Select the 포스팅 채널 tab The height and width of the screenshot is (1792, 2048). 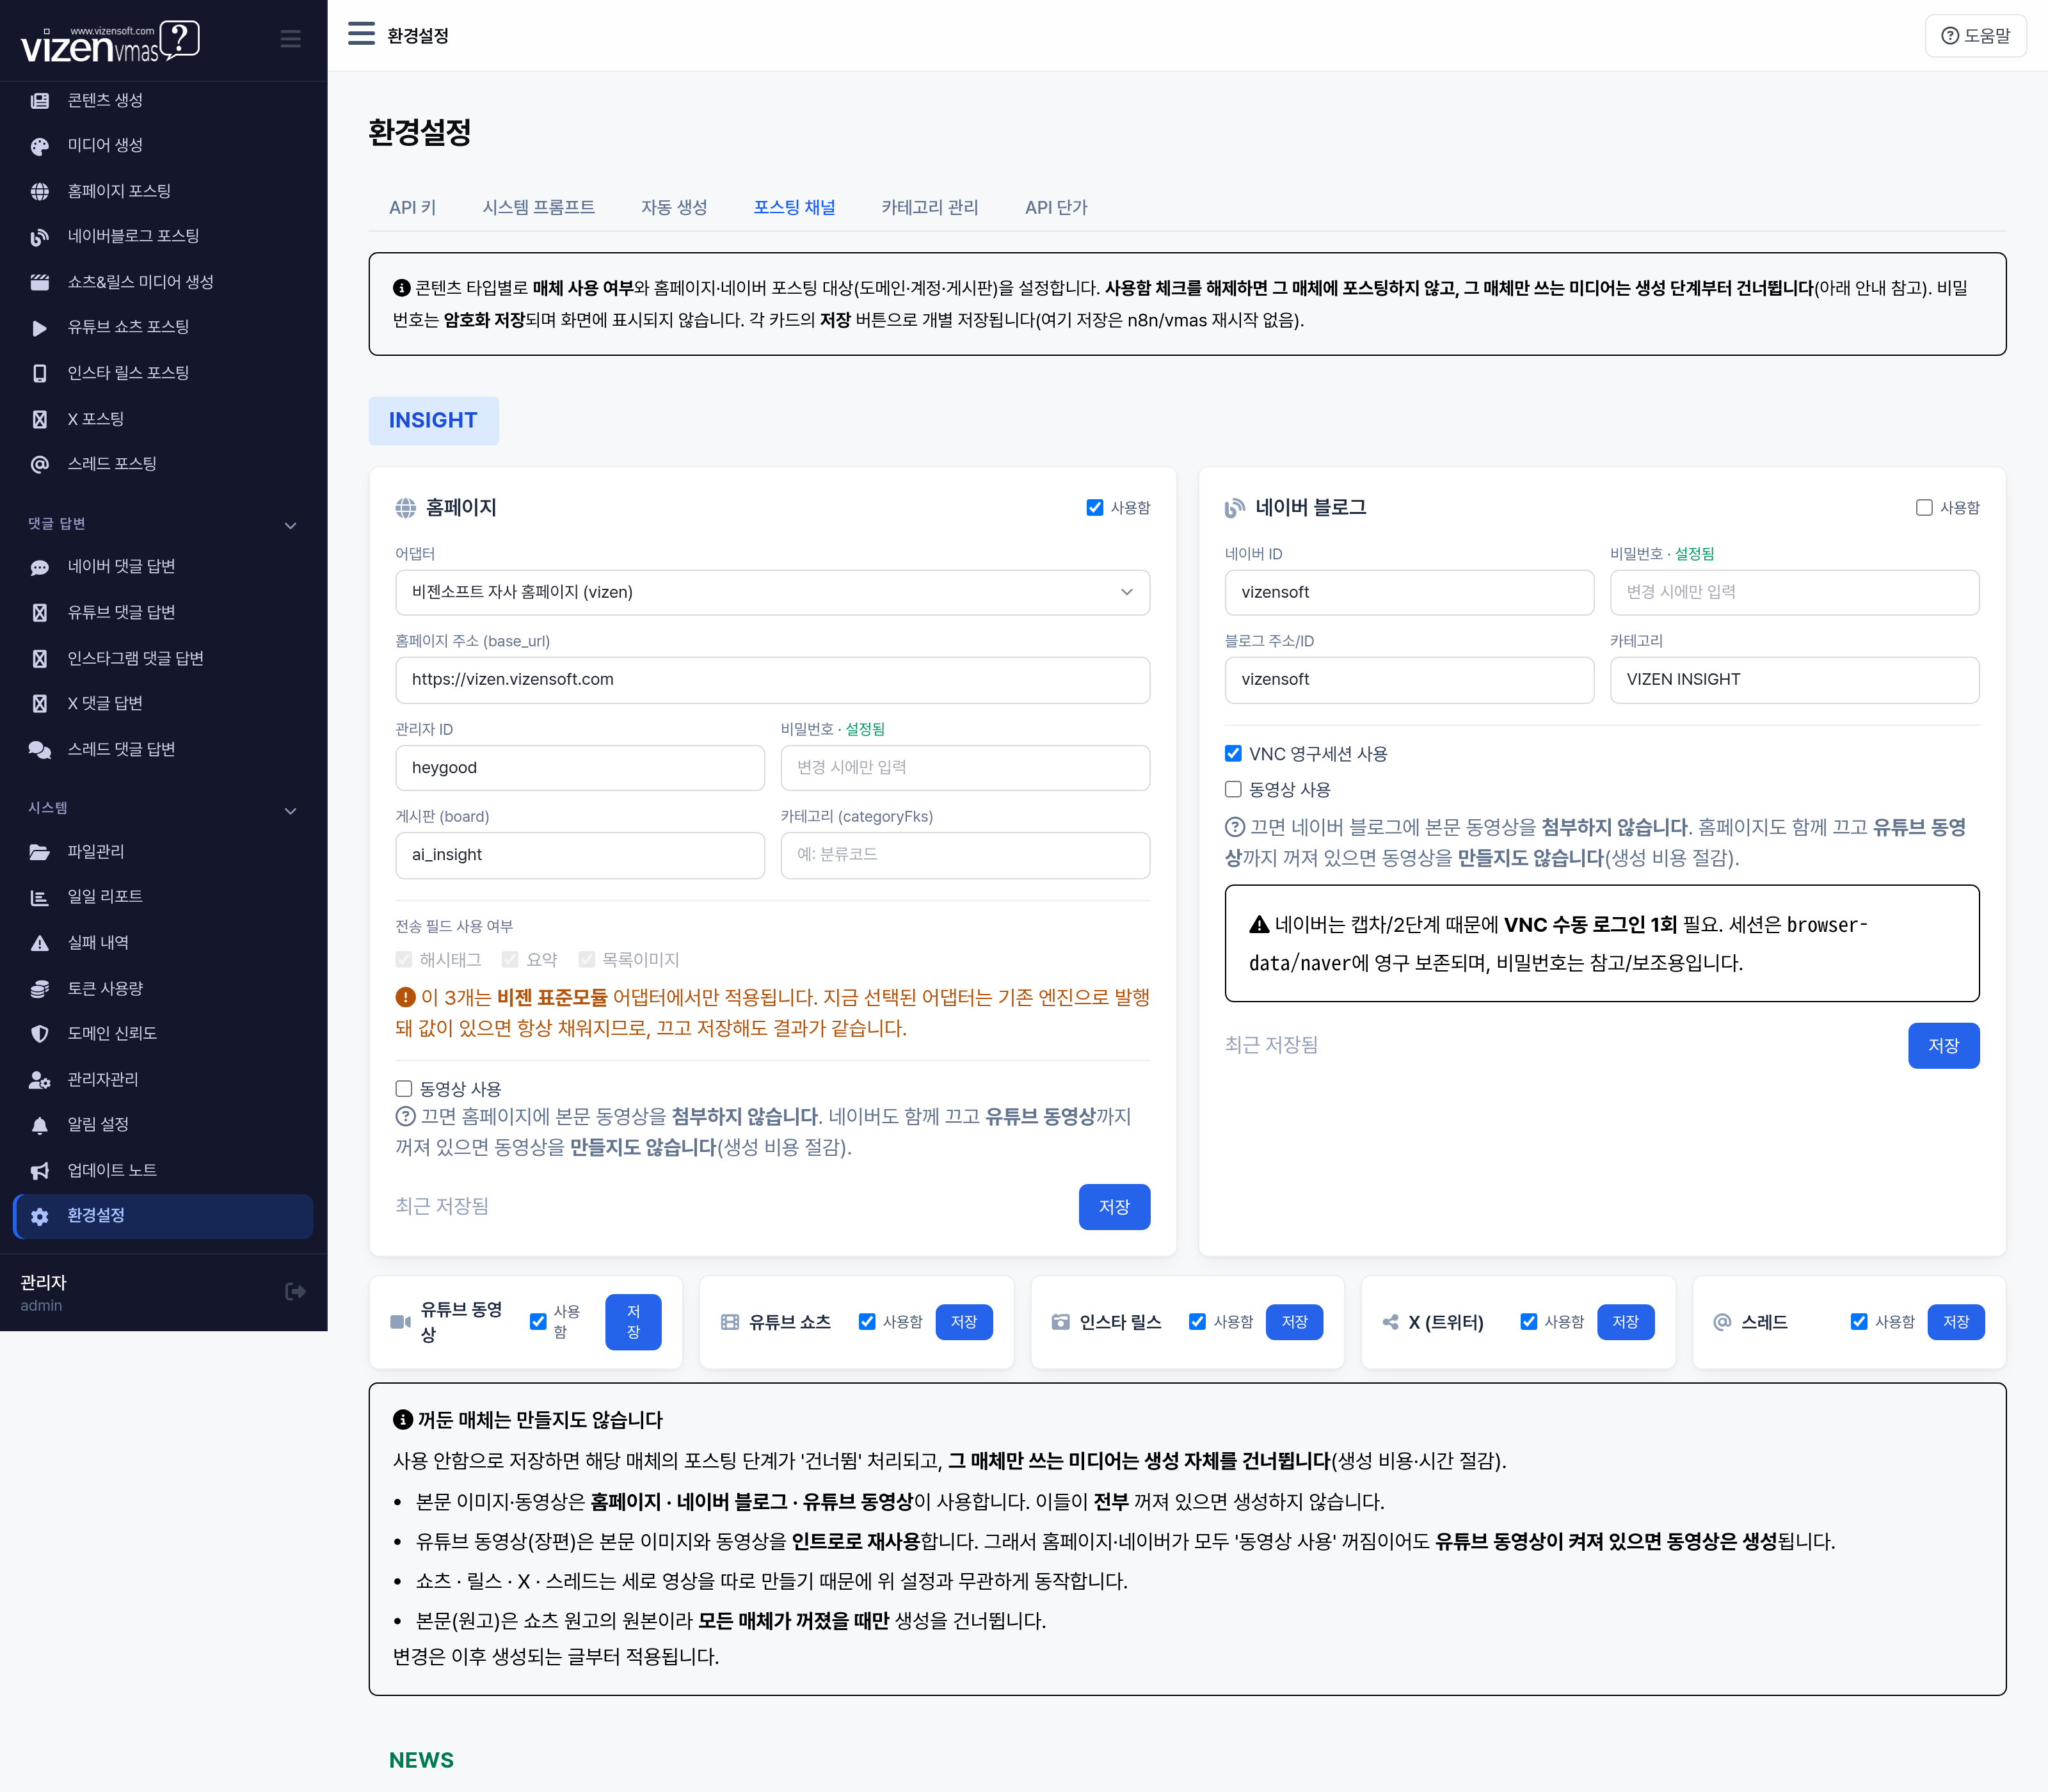[x=794, y=208]
